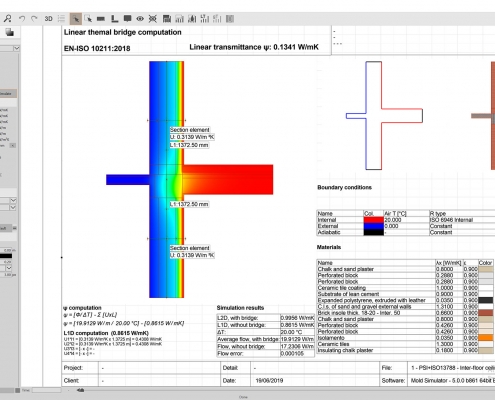
Task: Choose the box selection pointer tool
Action: (x=88, y=19)
